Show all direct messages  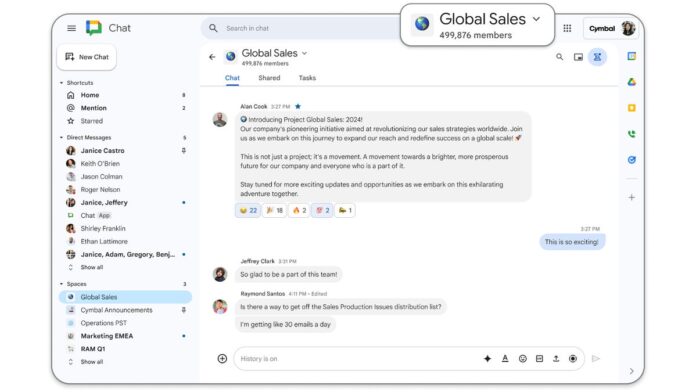coord(91,267)
